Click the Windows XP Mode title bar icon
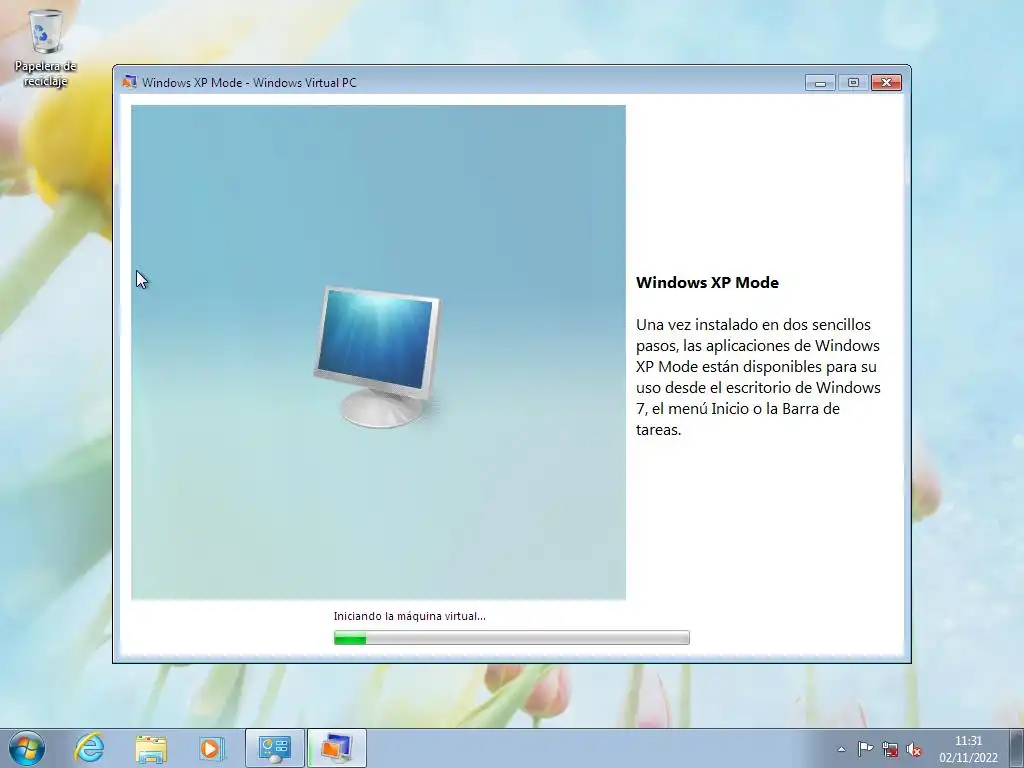This screenshot has height=768, width=1024. (129, 82)
